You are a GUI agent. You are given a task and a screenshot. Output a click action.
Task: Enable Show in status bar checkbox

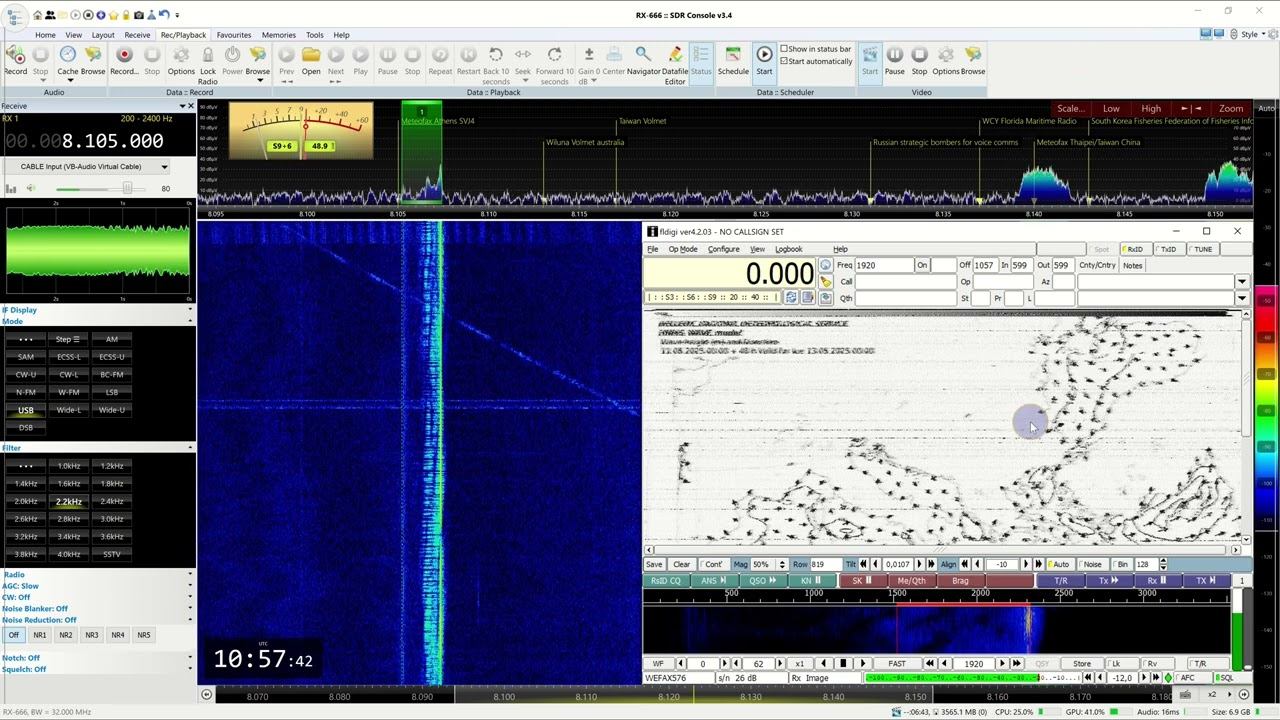click(x=784, y=49)
